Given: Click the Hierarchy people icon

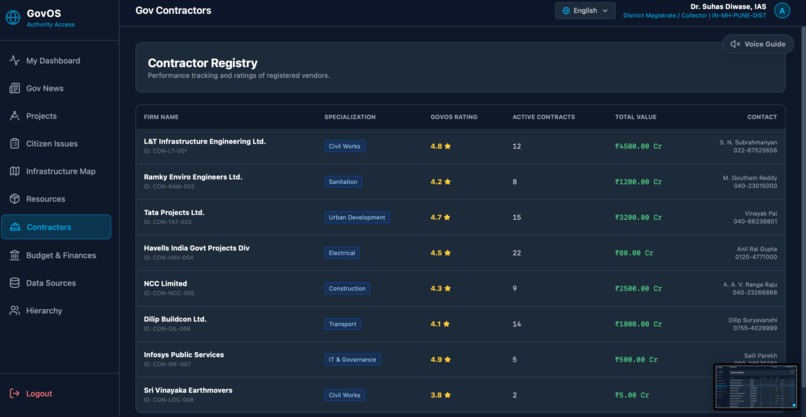Looking at the screenshot, I should click(x=15, y=311).
